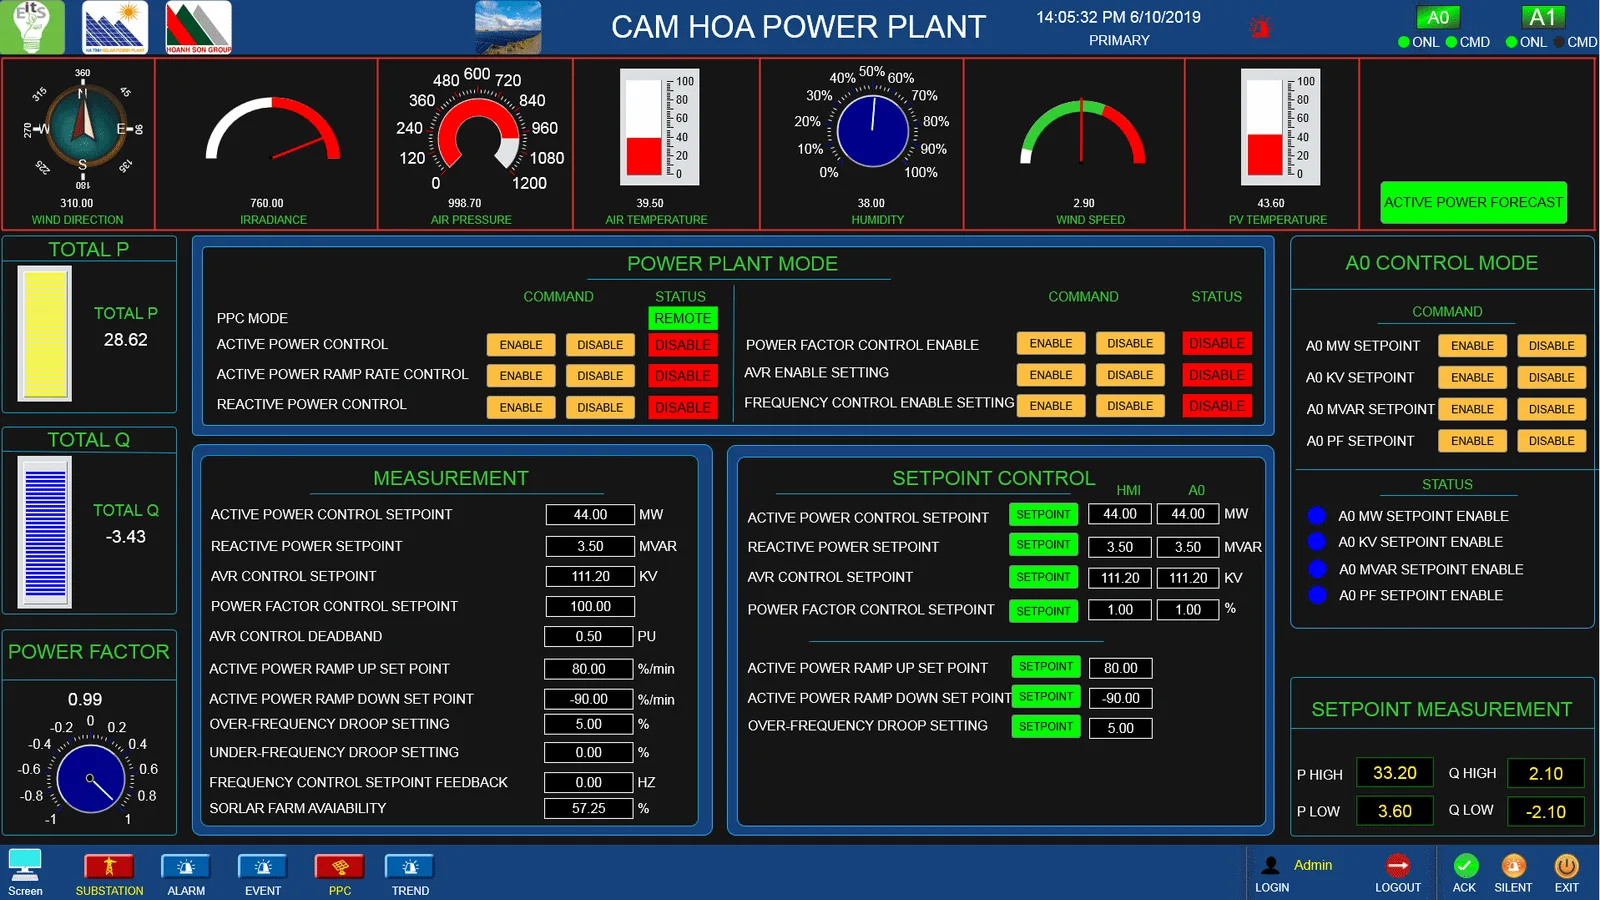Click SETPOINT for Over-Frequency Droop Setting
This screenshot has height=900, width=1600.
(1046, 727)
